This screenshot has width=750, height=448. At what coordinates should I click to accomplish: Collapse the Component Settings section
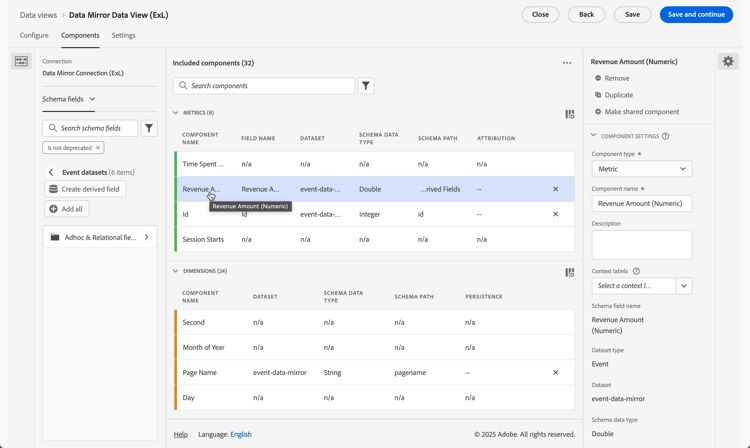pos(594,136)
